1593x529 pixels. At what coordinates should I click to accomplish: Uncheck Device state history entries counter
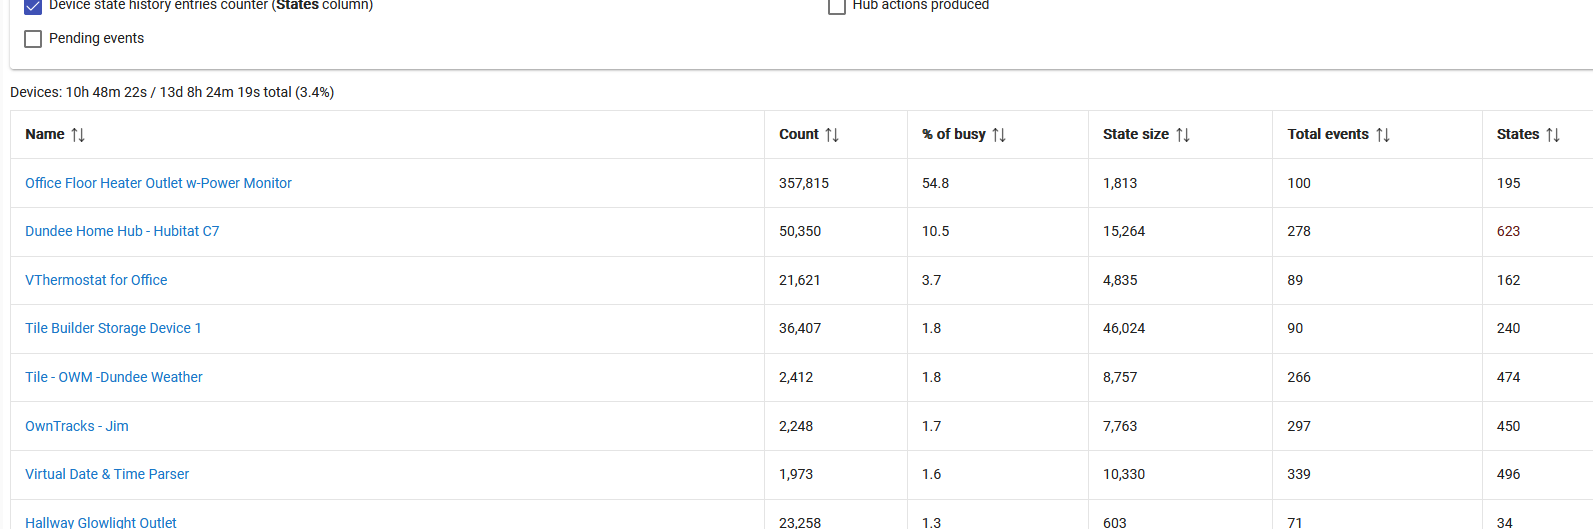pyautogui.click(x=33, y=6)
